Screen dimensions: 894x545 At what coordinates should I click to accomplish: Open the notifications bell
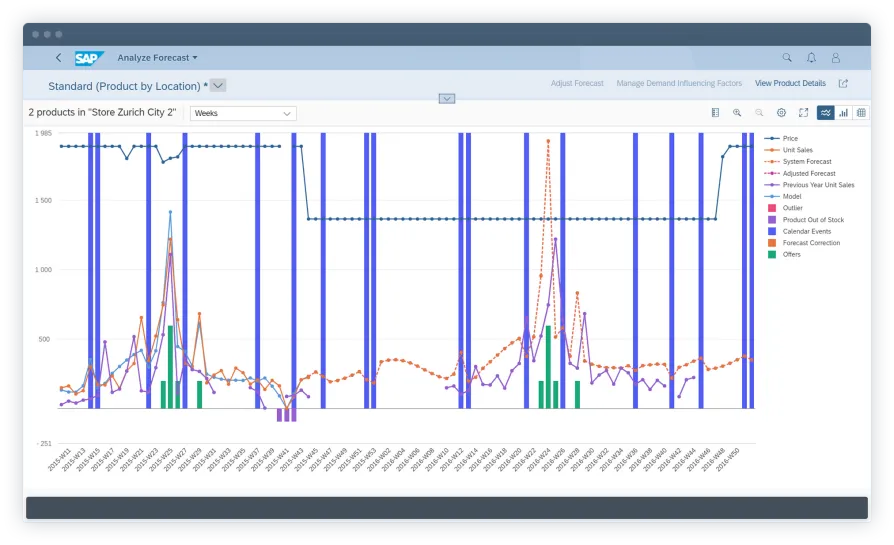[x=811, y=58]
